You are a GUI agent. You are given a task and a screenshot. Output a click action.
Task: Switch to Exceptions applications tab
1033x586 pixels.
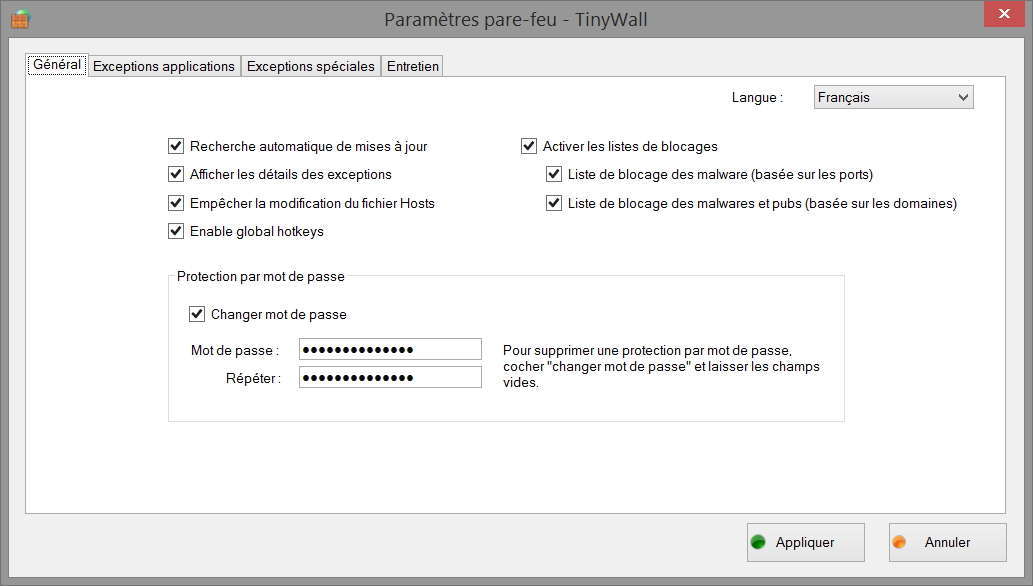coord(164,66)
